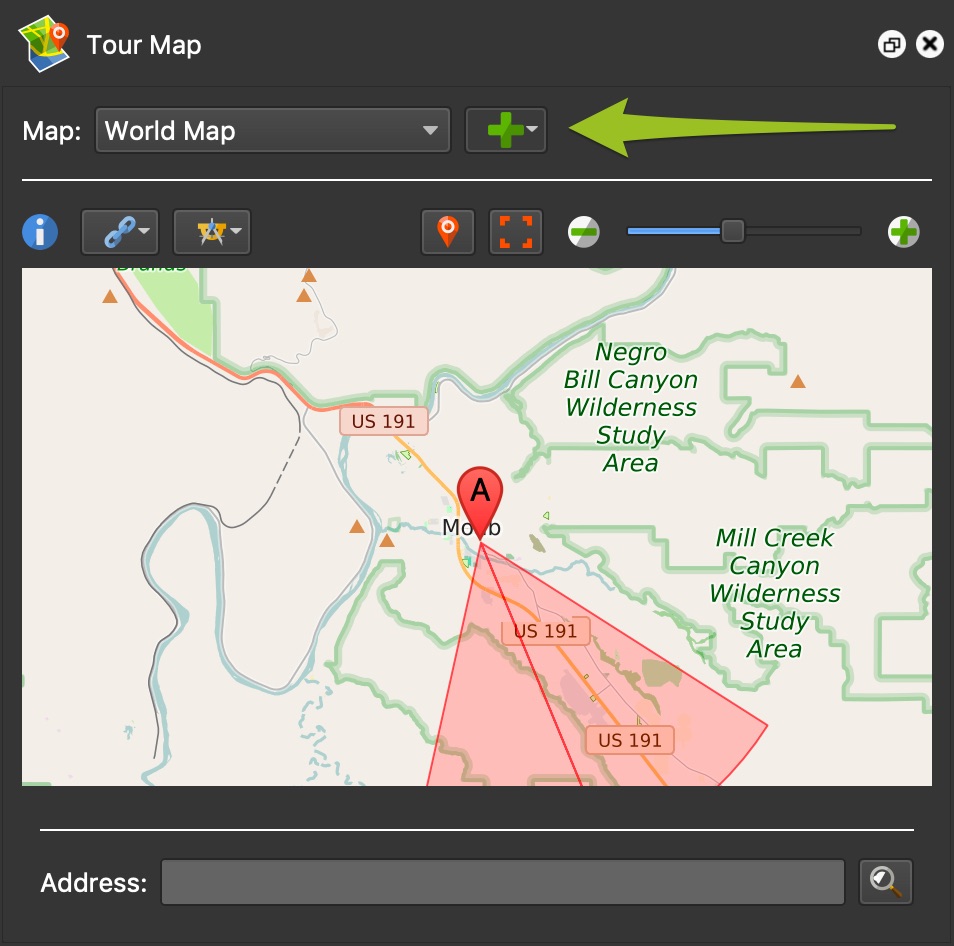
Task: Zoom out with the minus icon
Action: pyautogui.click(x=584, y=233)
